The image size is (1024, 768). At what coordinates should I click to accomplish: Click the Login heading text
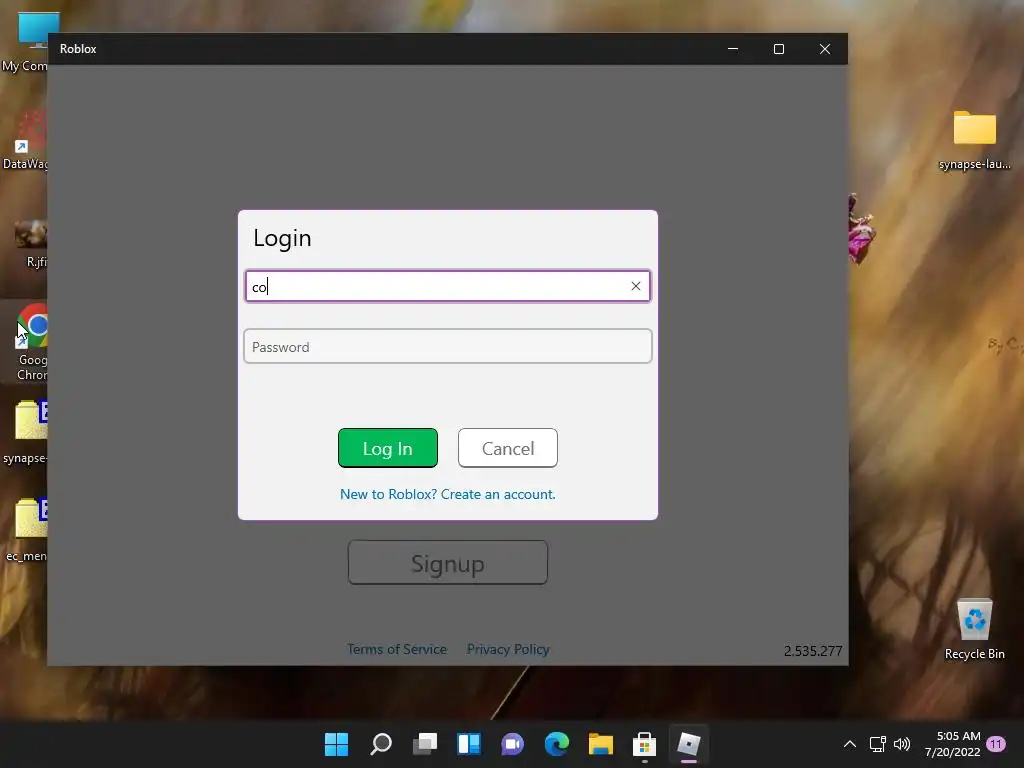pyautogui.click(x=282, y=238)
